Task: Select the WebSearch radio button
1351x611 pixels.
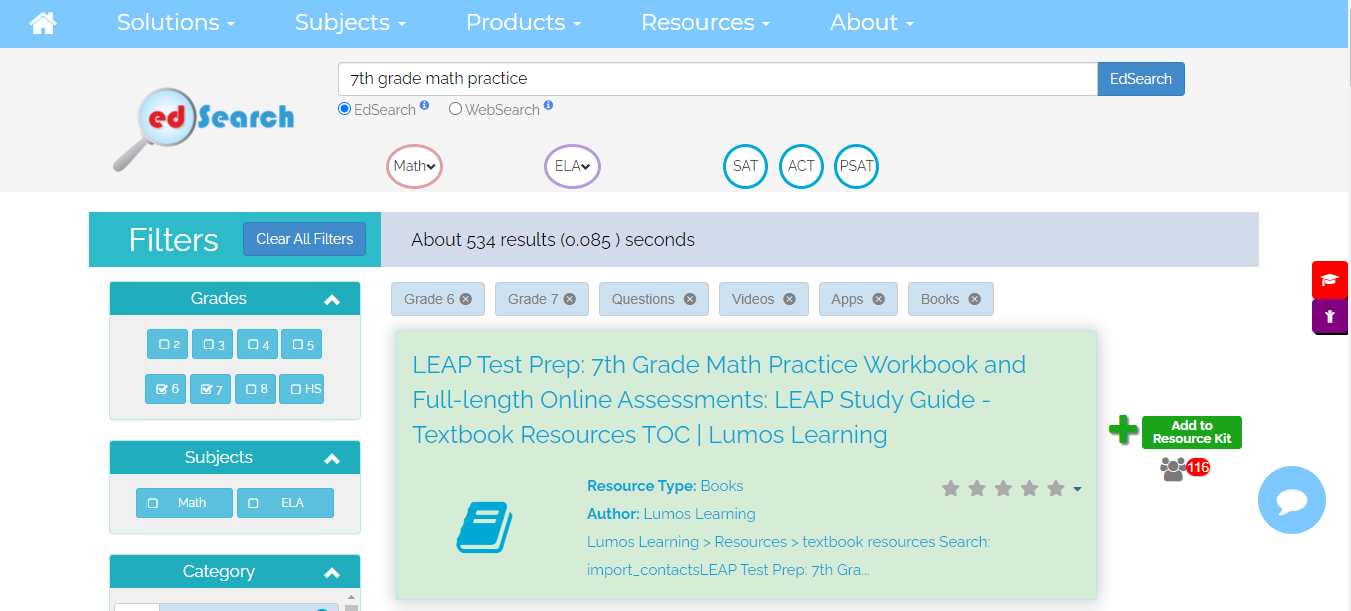Action: coord(456,109)
